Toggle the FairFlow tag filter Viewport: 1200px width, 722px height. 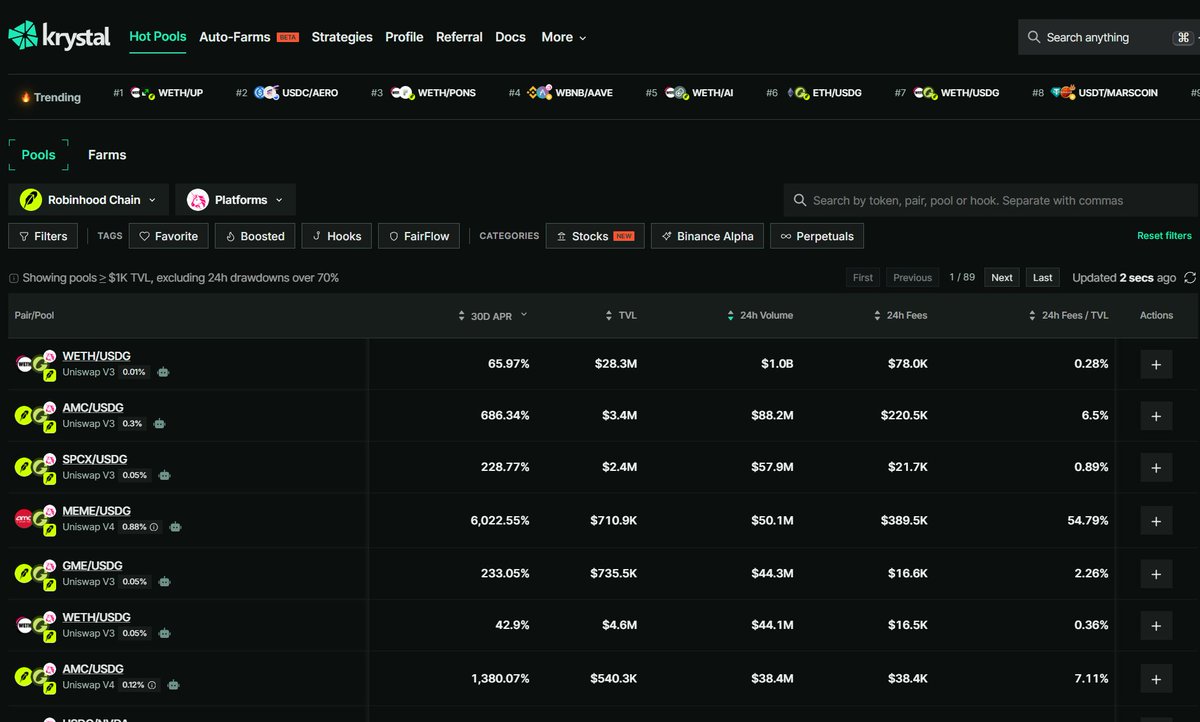(419, 236)
